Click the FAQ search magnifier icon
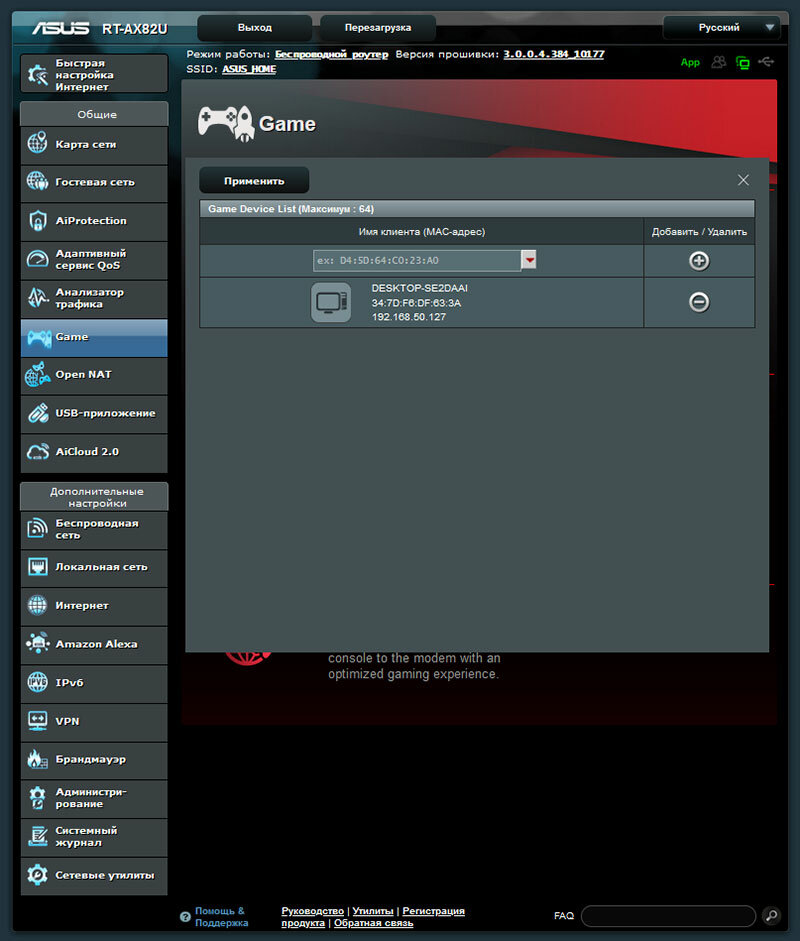The height and width of the screenshot is (941, 800). 771,915
